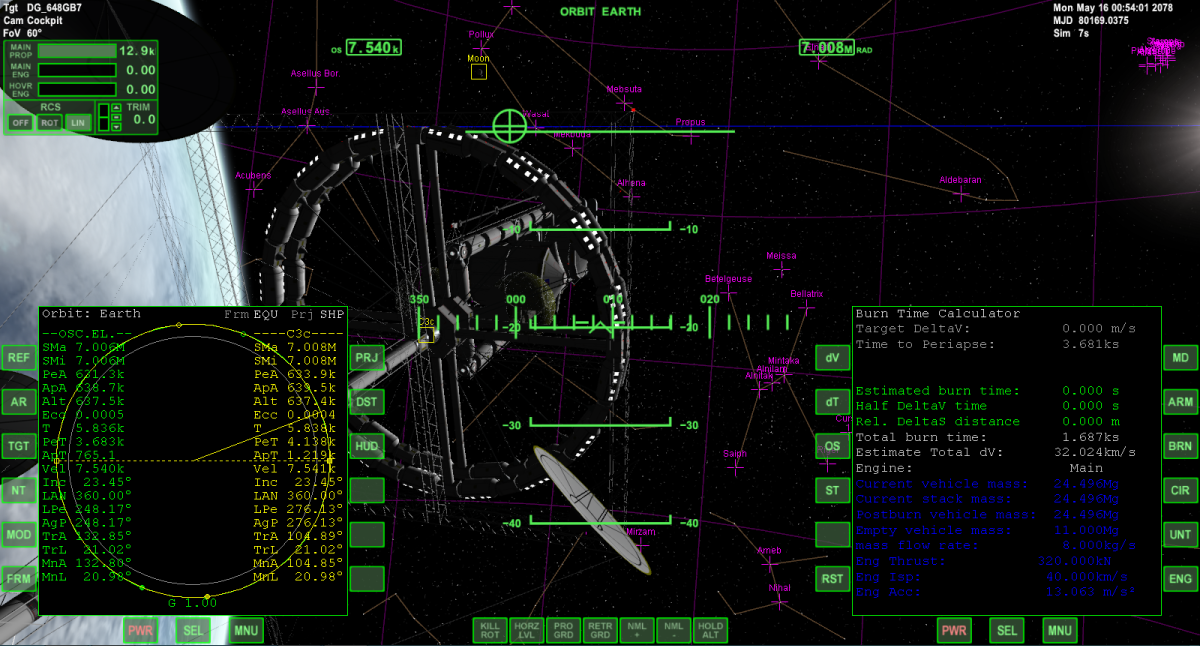The image size is (1200, 646).
Task: Click the REF button on left MFD
Action: click(18, 357)
